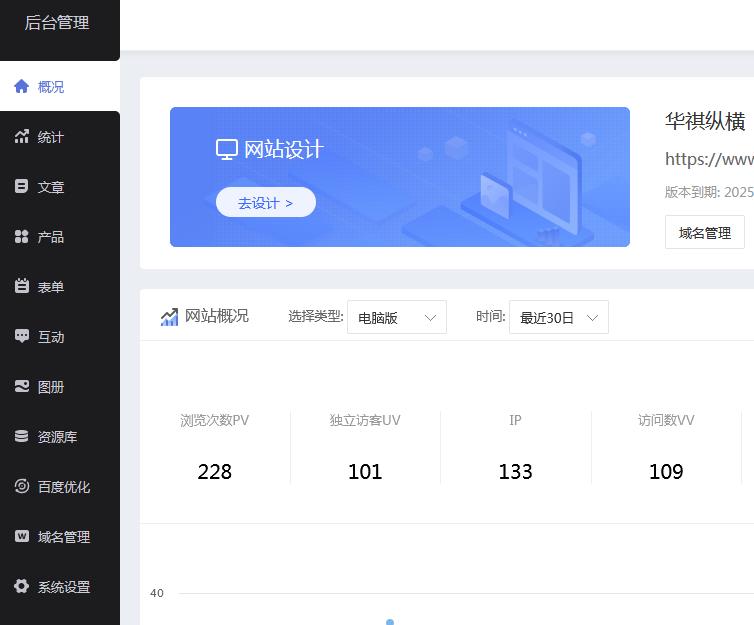Click the W icon for 域名管理
Image resolution: width=754 pixels, height=625 pixels.
22,536
